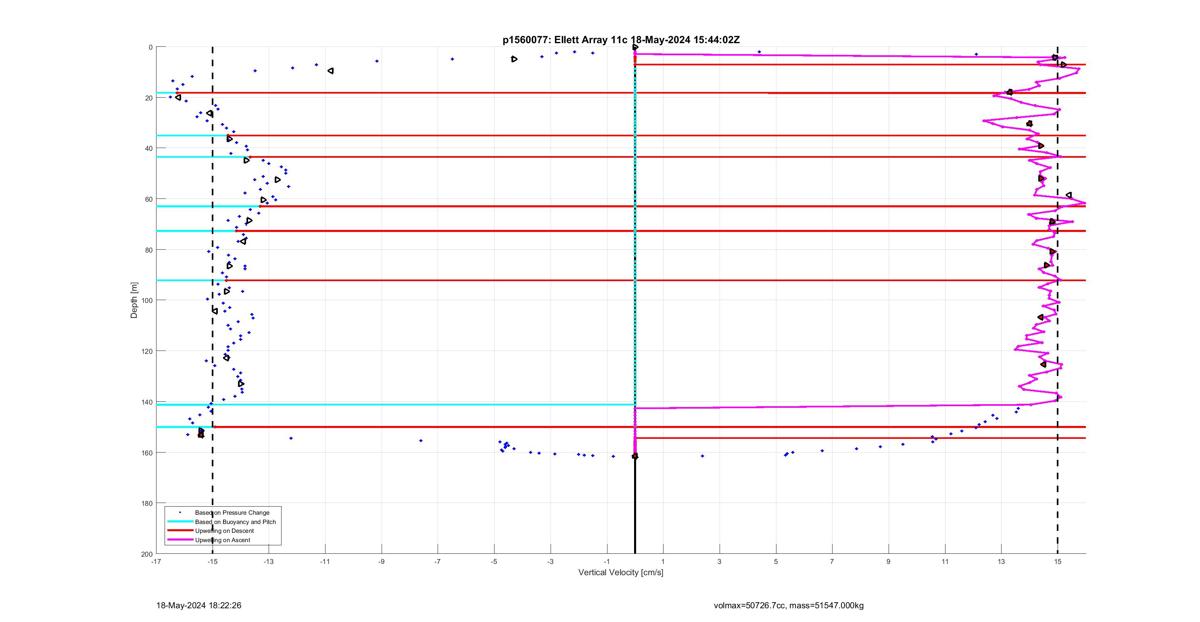Viewport: 1200px width, 622px height.
Task: Click the x-axis tick label '-3'
Action: coord(550,562)
